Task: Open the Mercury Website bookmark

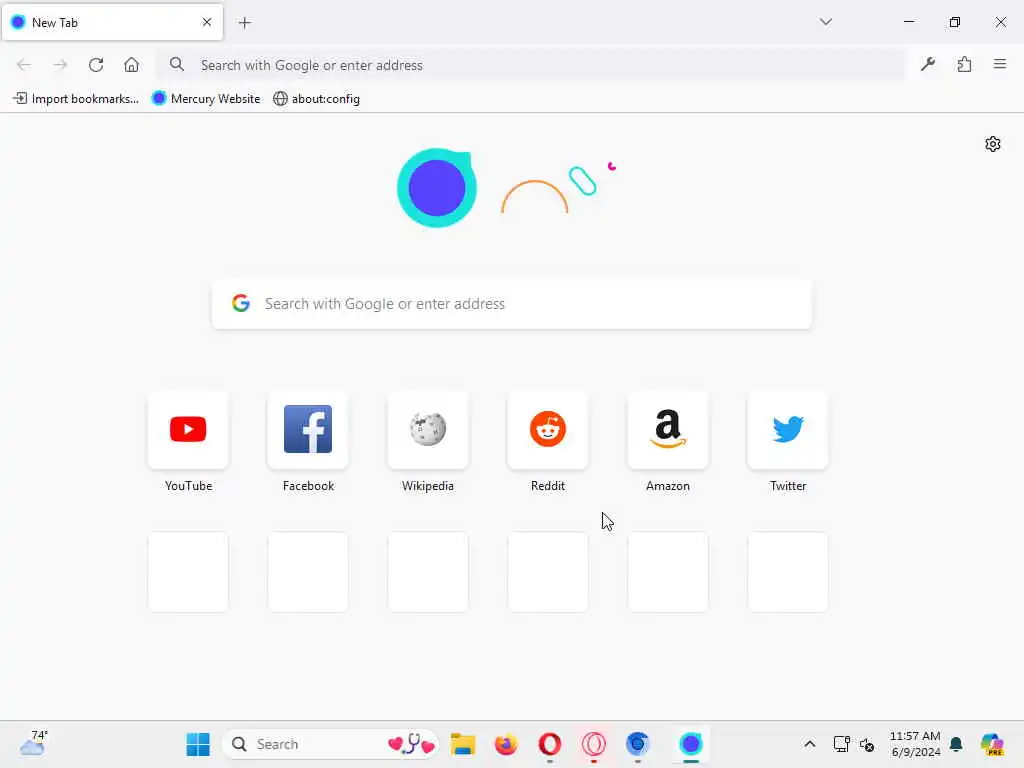Action: [206, 99]
